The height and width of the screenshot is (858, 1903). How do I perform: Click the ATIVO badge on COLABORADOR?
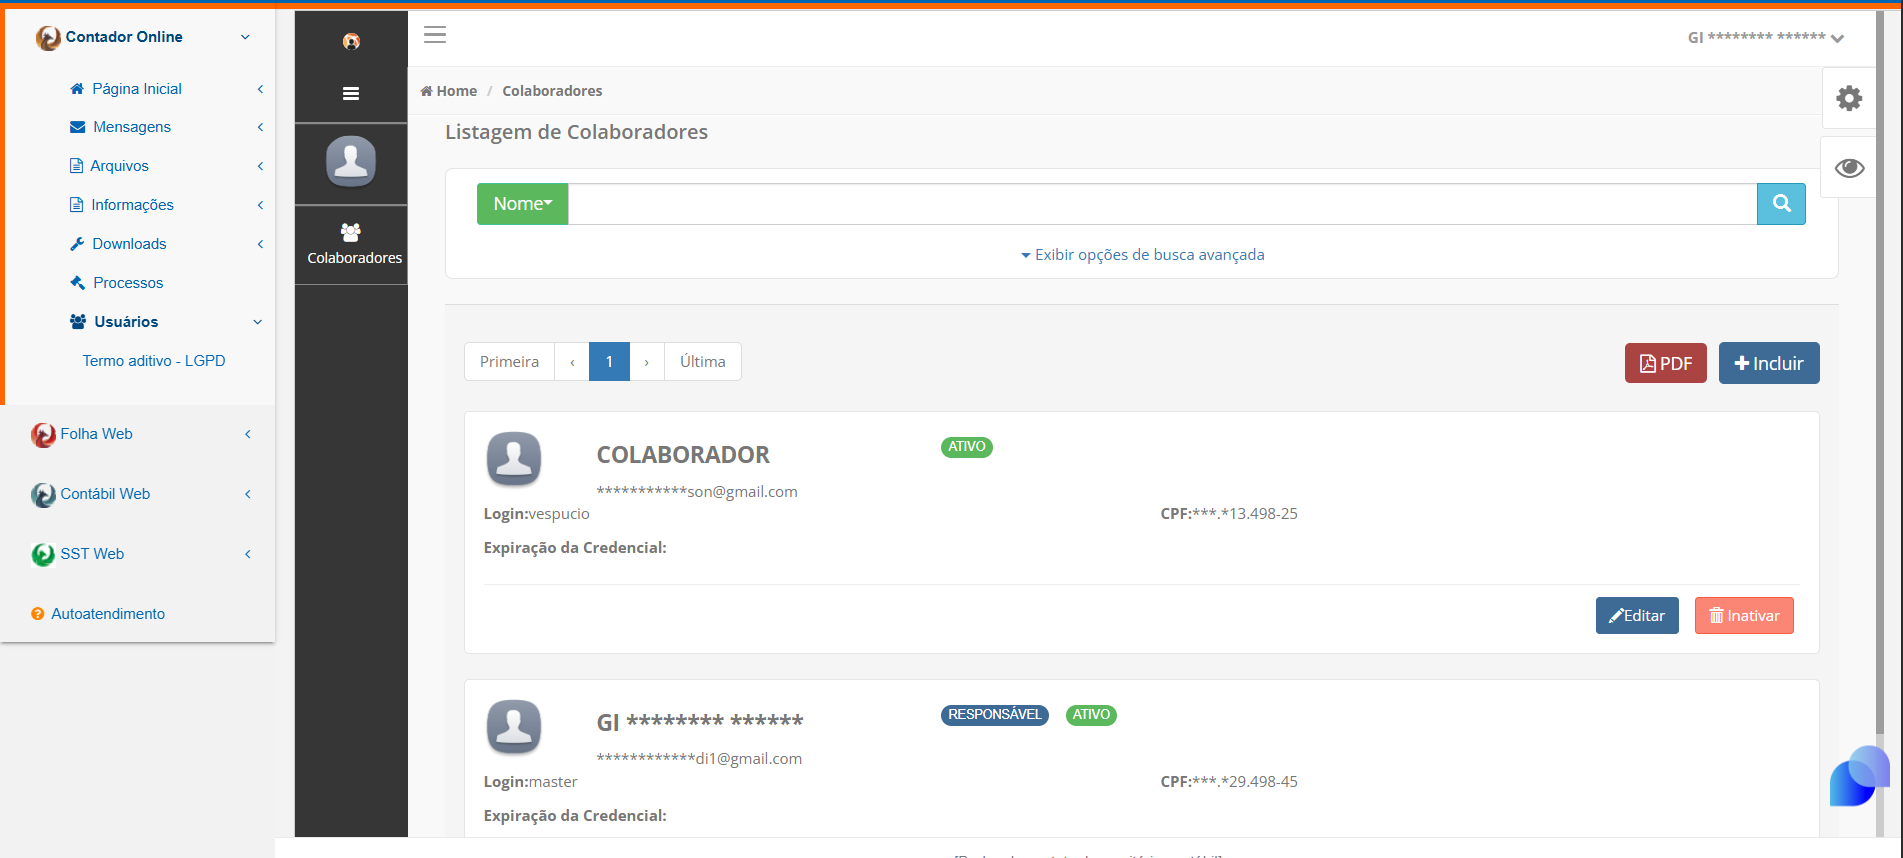[x=967, y=447]
